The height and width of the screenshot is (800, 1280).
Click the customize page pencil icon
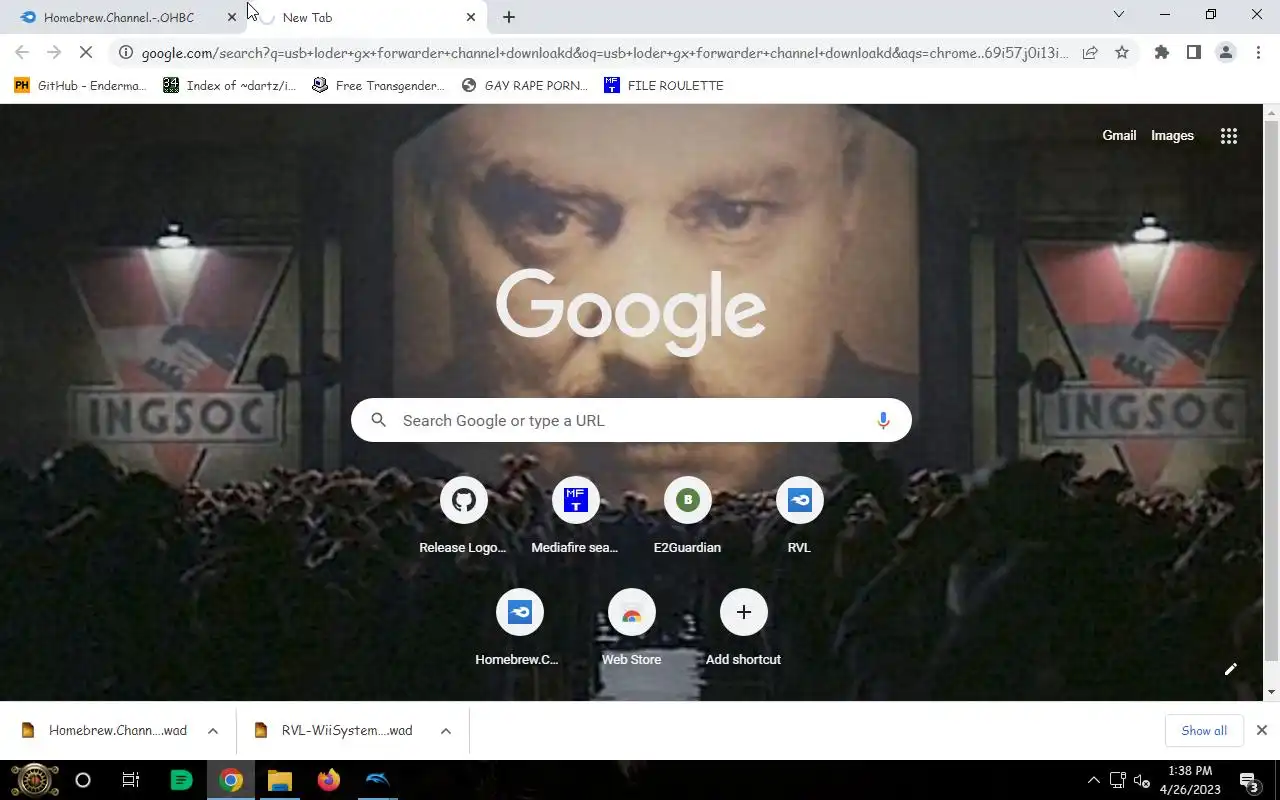pos(1231,669)
